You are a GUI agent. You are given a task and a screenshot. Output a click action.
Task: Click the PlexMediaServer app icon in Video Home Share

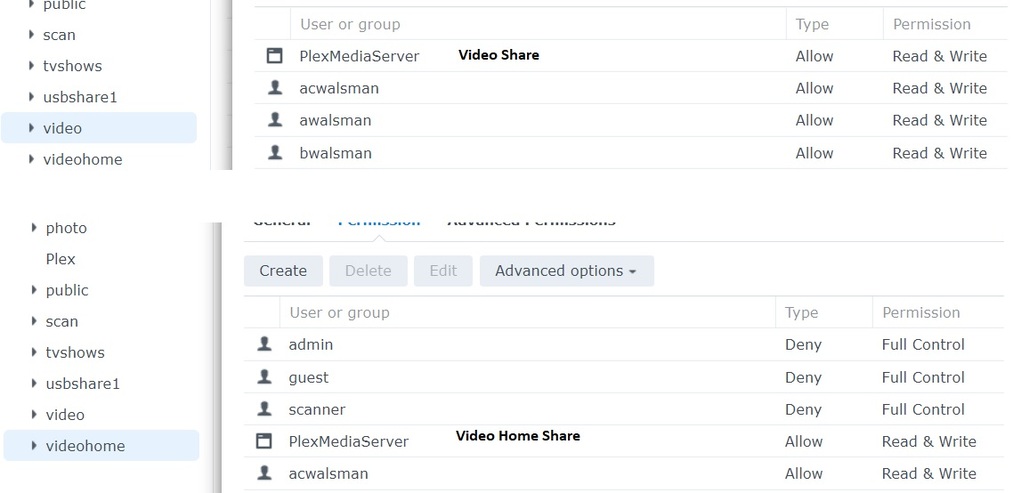[264, 441]
